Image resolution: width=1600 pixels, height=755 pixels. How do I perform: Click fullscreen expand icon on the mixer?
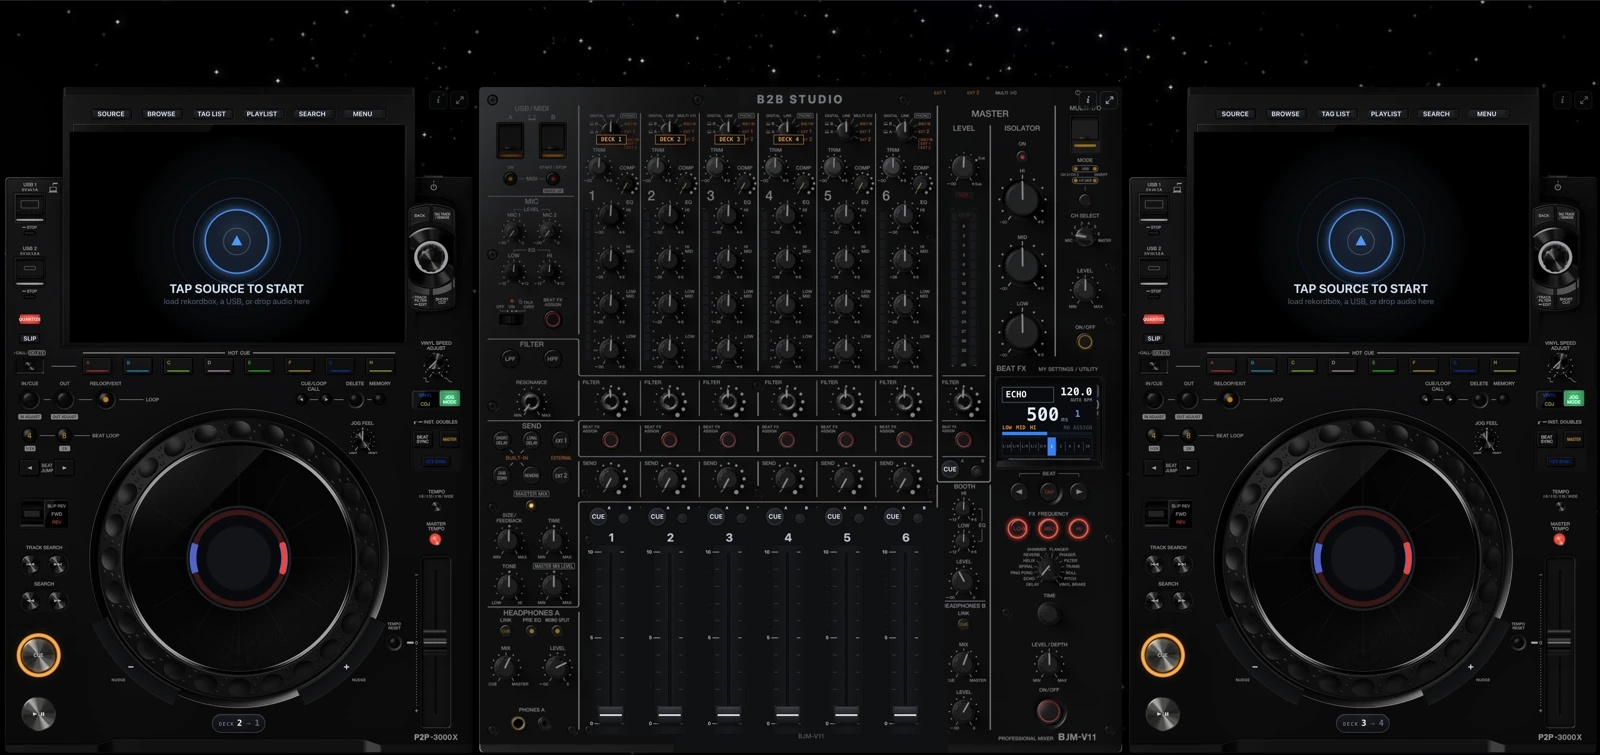(1109, 100)
